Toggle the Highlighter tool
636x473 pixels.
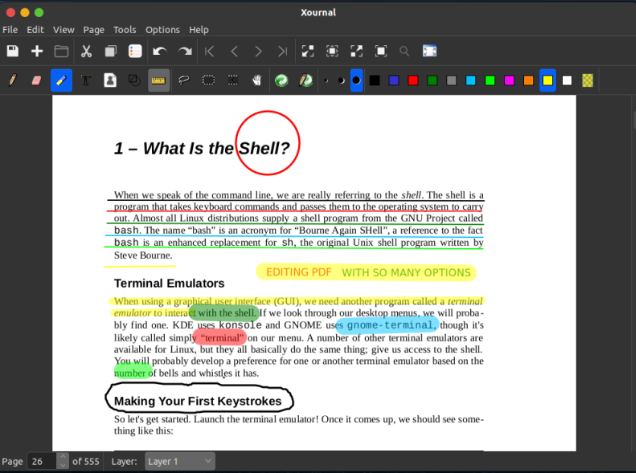[61, 80]
